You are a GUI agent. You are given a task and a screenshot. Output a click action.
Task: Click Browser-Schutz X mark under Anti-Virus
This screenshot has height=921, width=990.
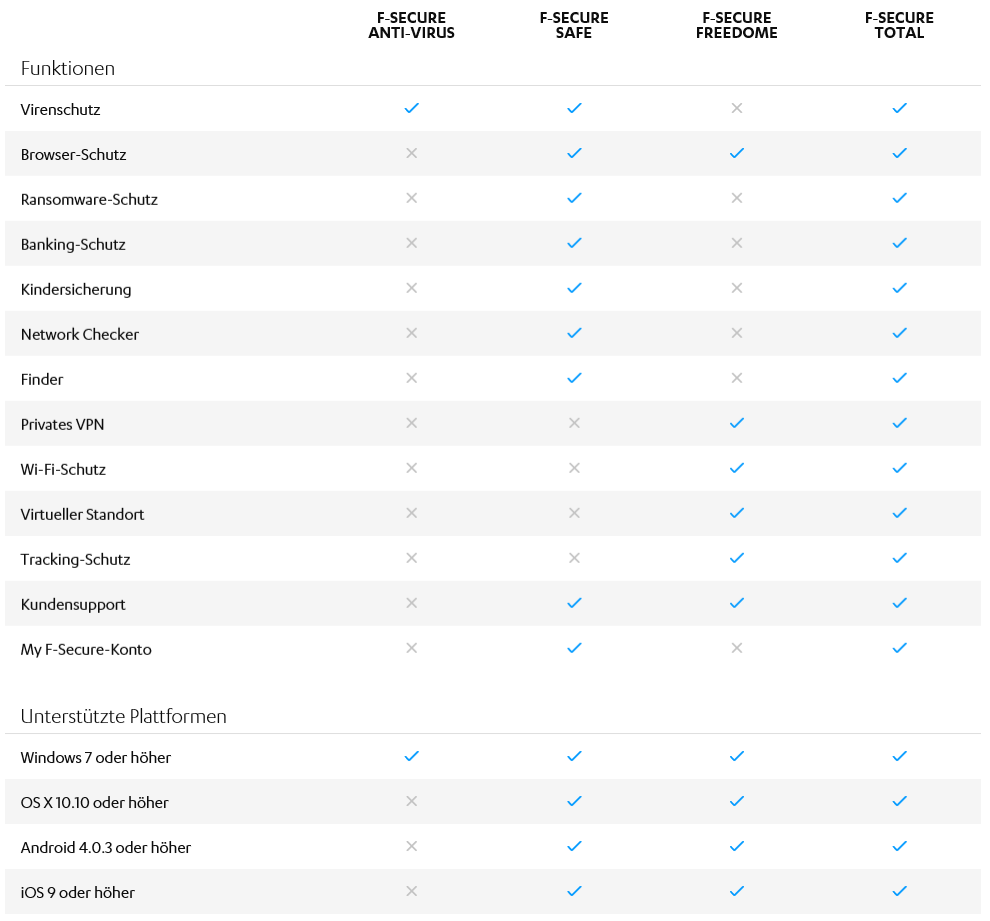tap(411, 153)
